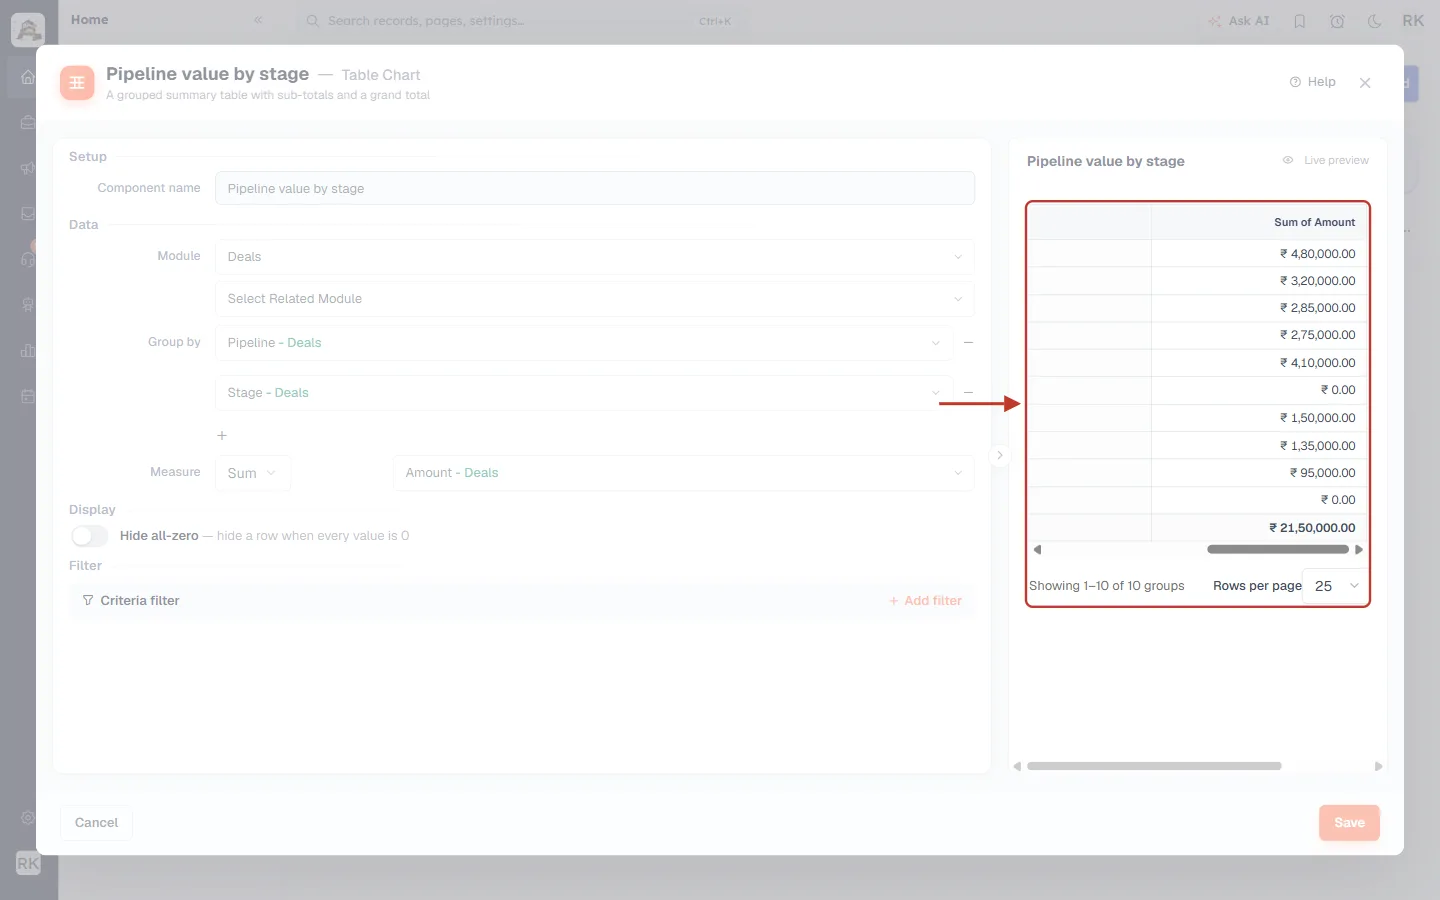Remove Stage - Deals grouping with minus icon

[968, 392]
